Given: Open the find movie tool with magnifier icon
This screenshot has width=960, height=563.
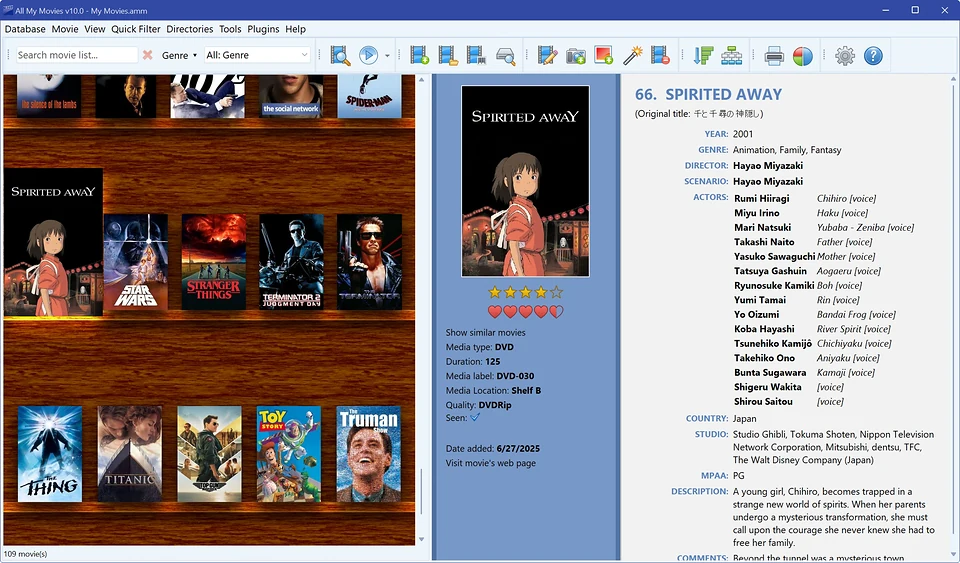Looking at the screenshot, I should coord(340,55).
